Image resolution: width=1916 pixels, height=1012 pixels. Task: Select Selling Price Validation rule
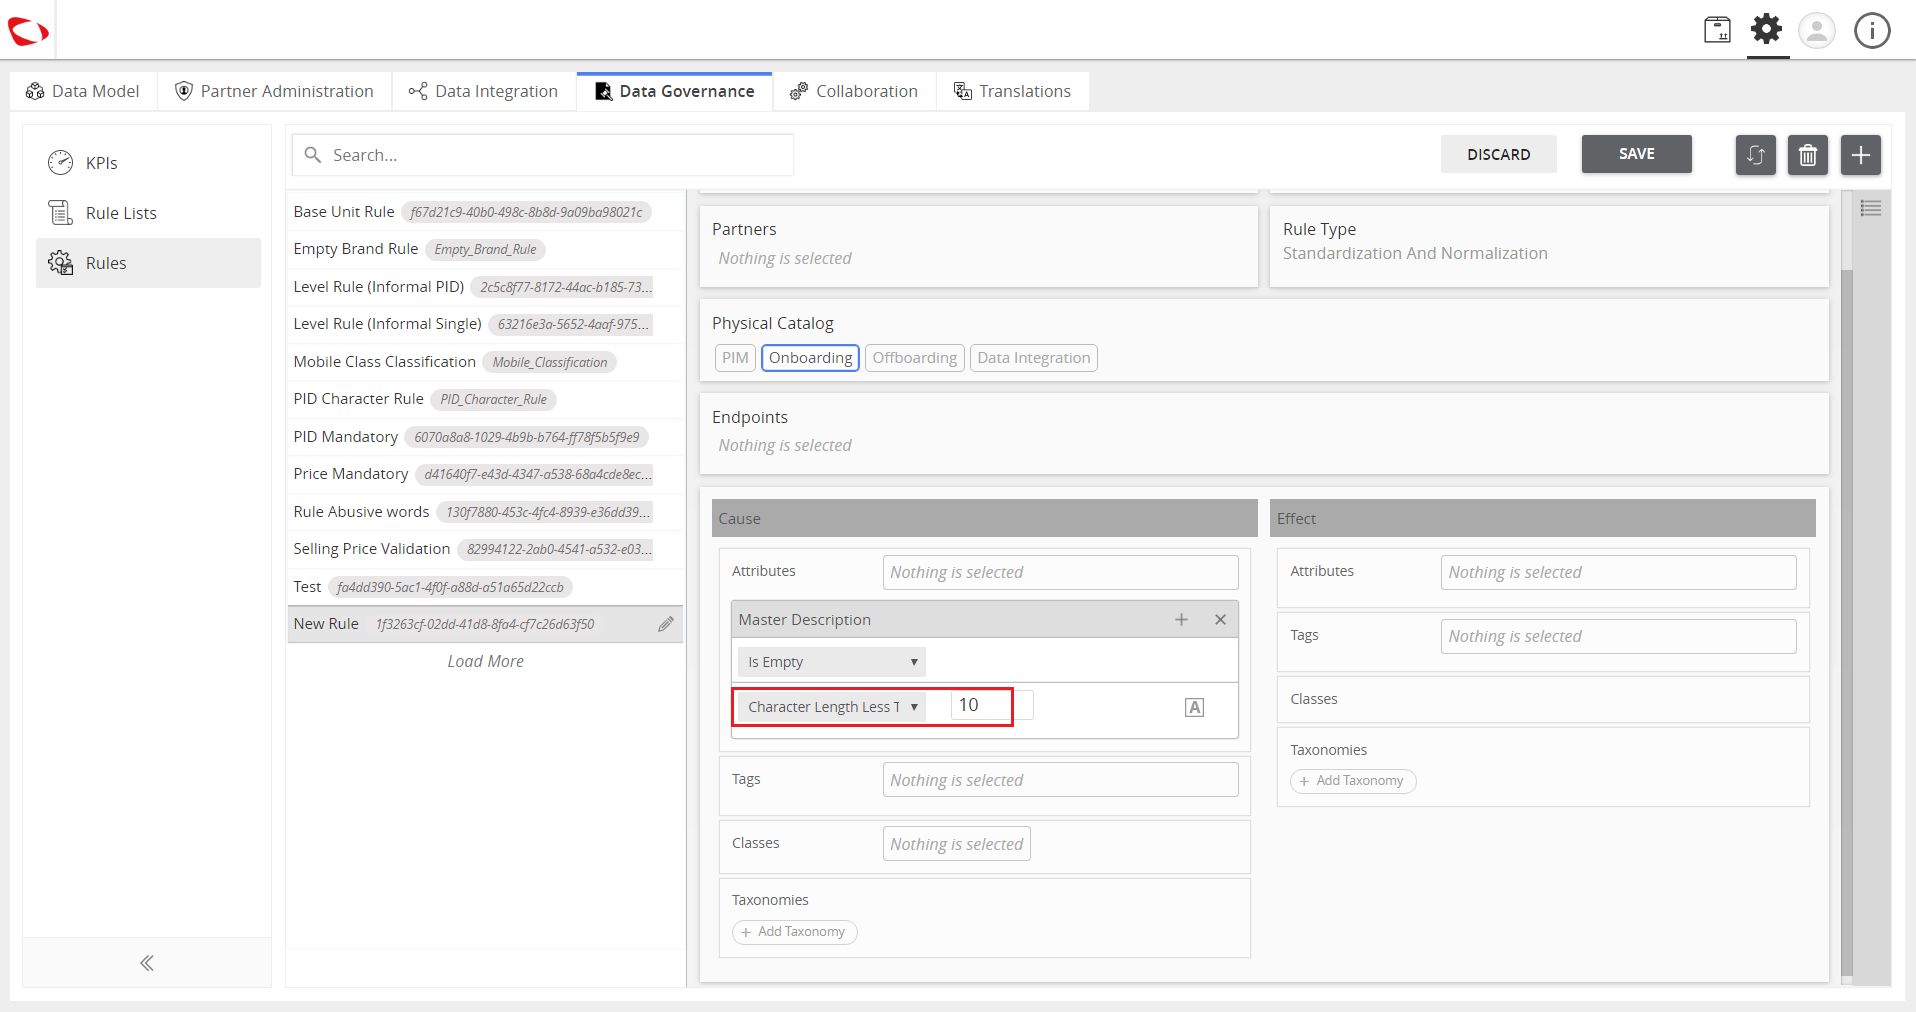coord(485,549)
